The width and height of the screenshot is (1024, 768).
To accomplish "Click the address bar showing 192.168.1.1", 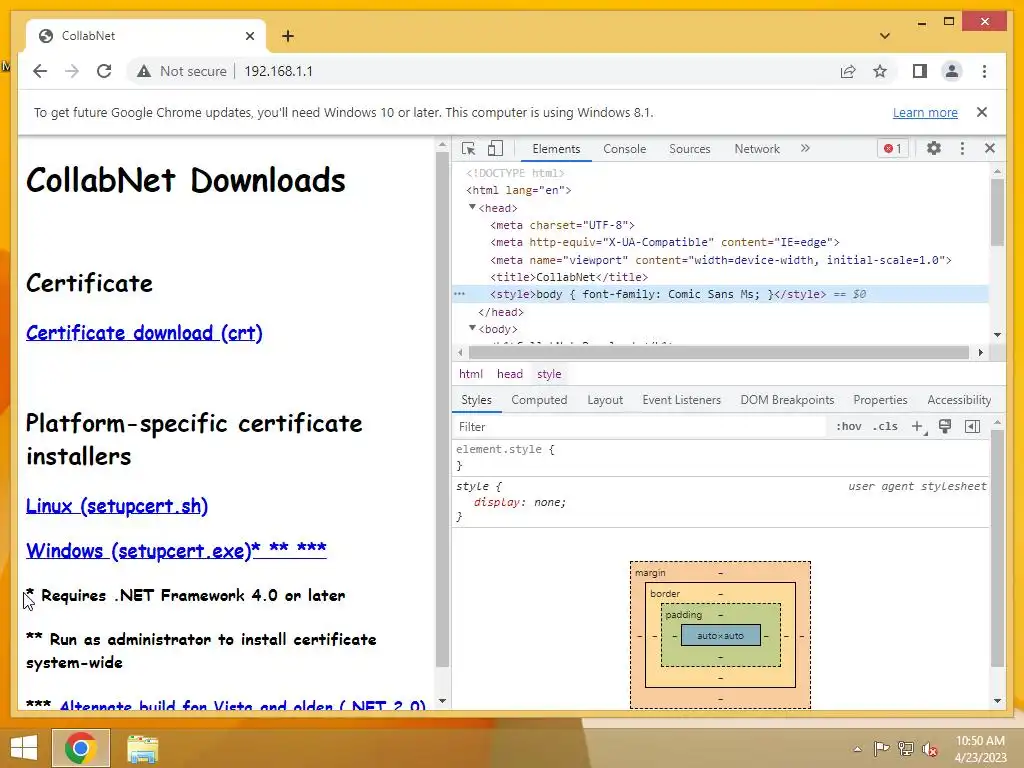I will [278, 71].
